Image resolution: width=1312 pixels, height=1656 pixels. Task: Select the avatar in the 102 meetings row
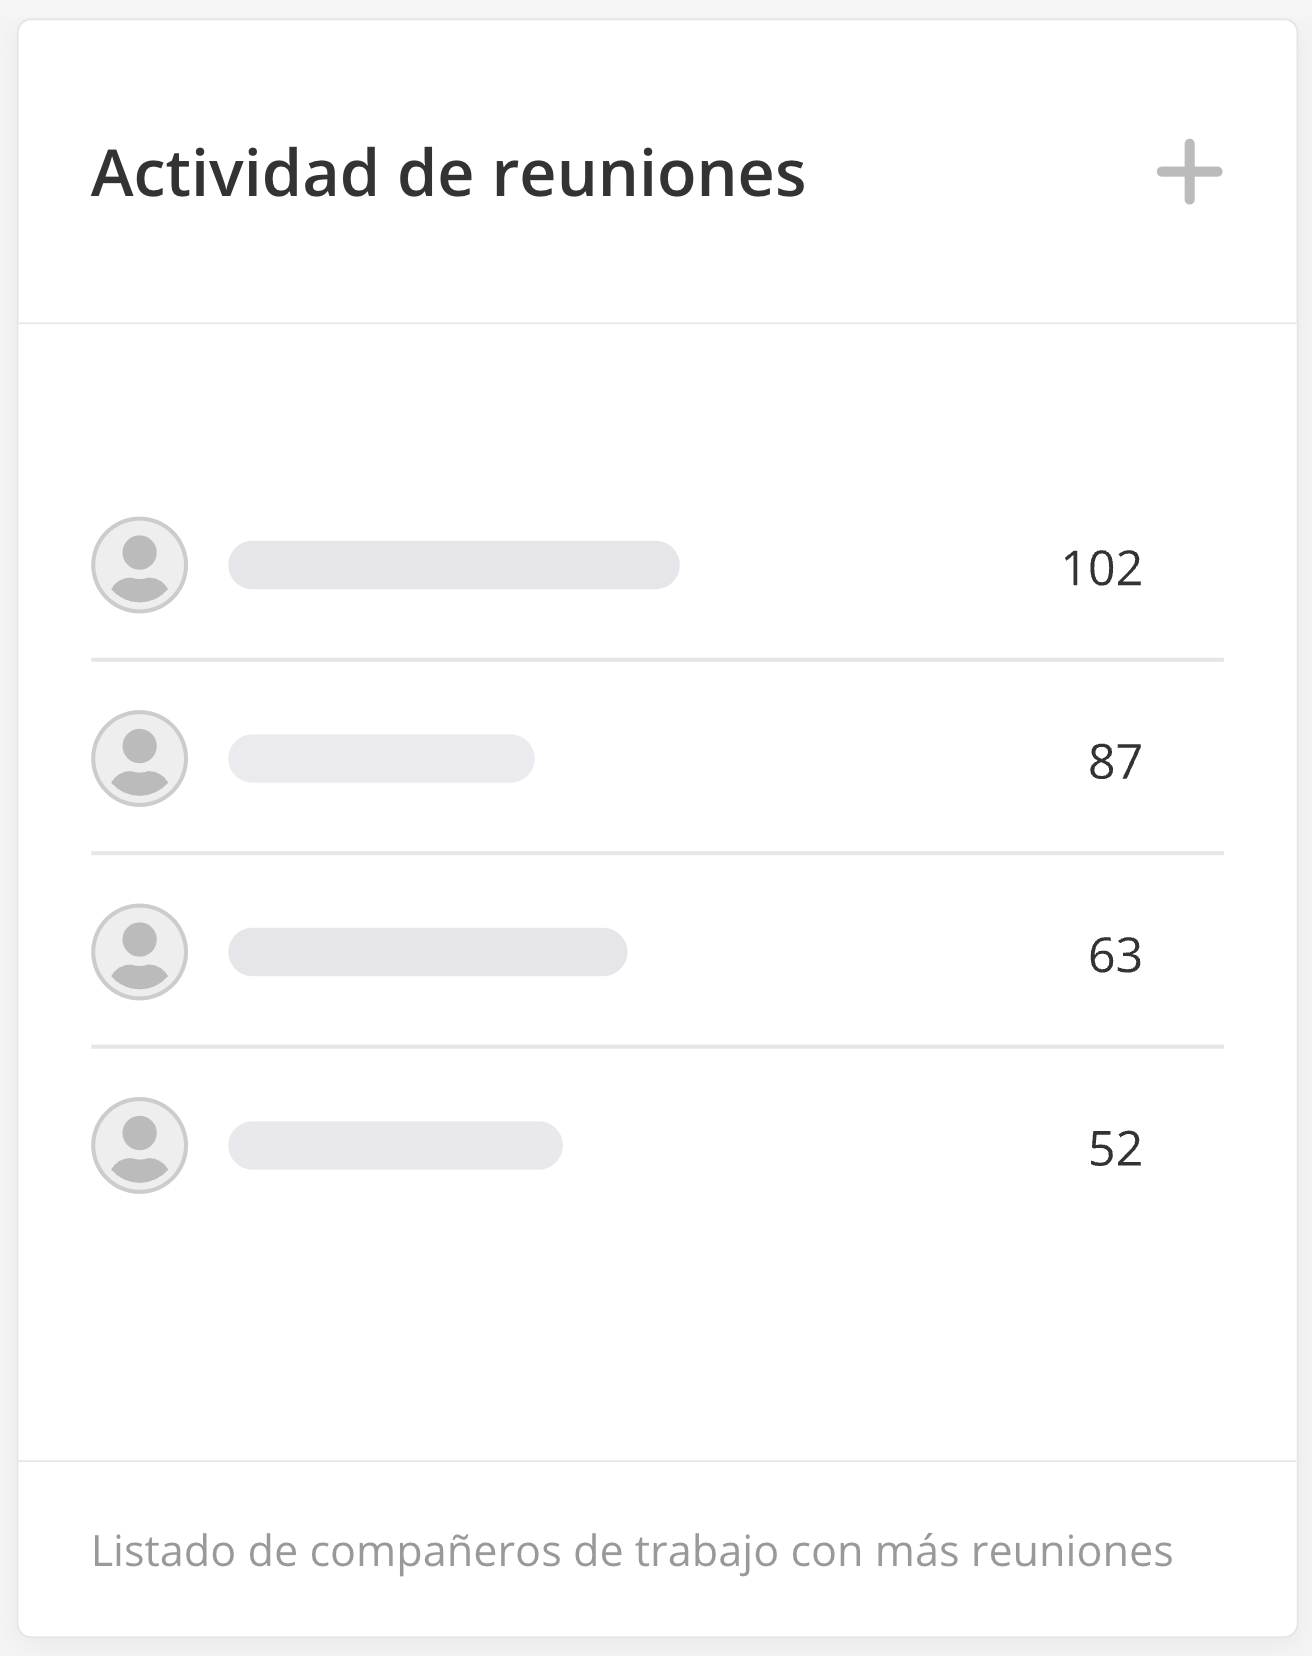[140, 565]
